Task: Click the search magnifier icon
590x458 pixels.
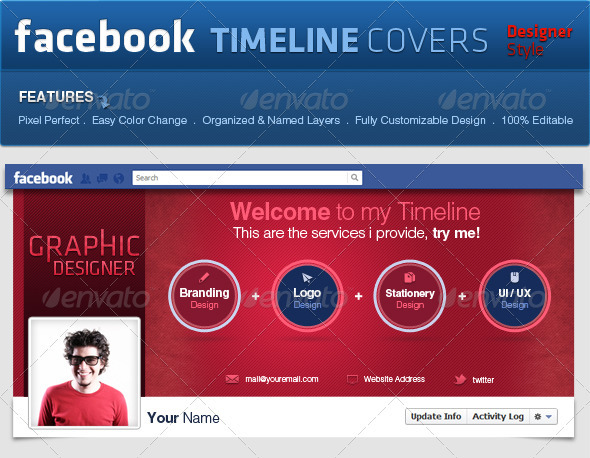Action: 354,178
